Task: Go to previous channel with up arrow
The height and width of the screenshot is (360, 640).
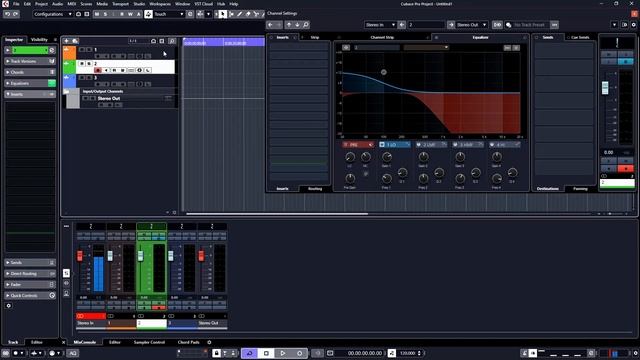Action: point(289,25)
